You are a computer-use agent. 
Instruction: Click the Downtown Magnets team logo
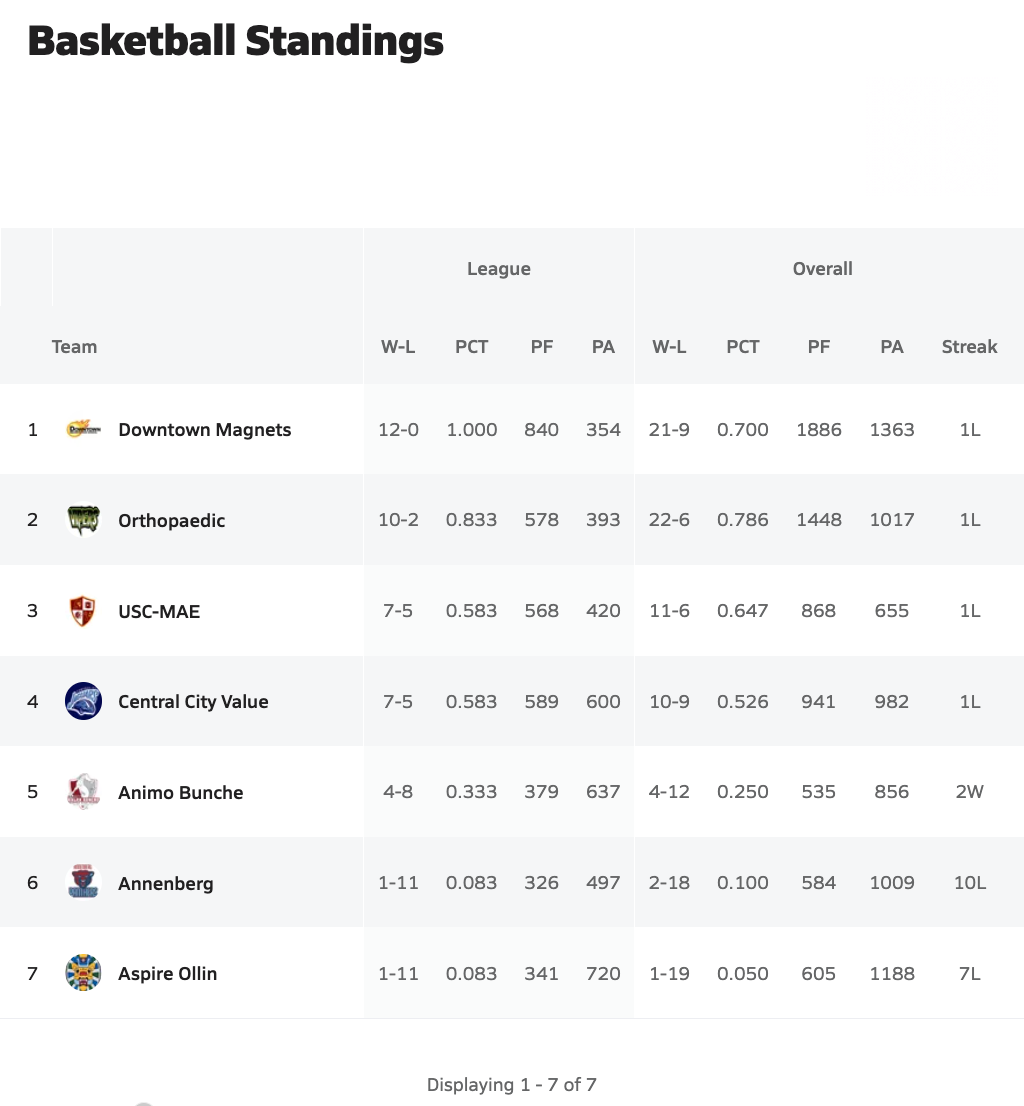83,430
